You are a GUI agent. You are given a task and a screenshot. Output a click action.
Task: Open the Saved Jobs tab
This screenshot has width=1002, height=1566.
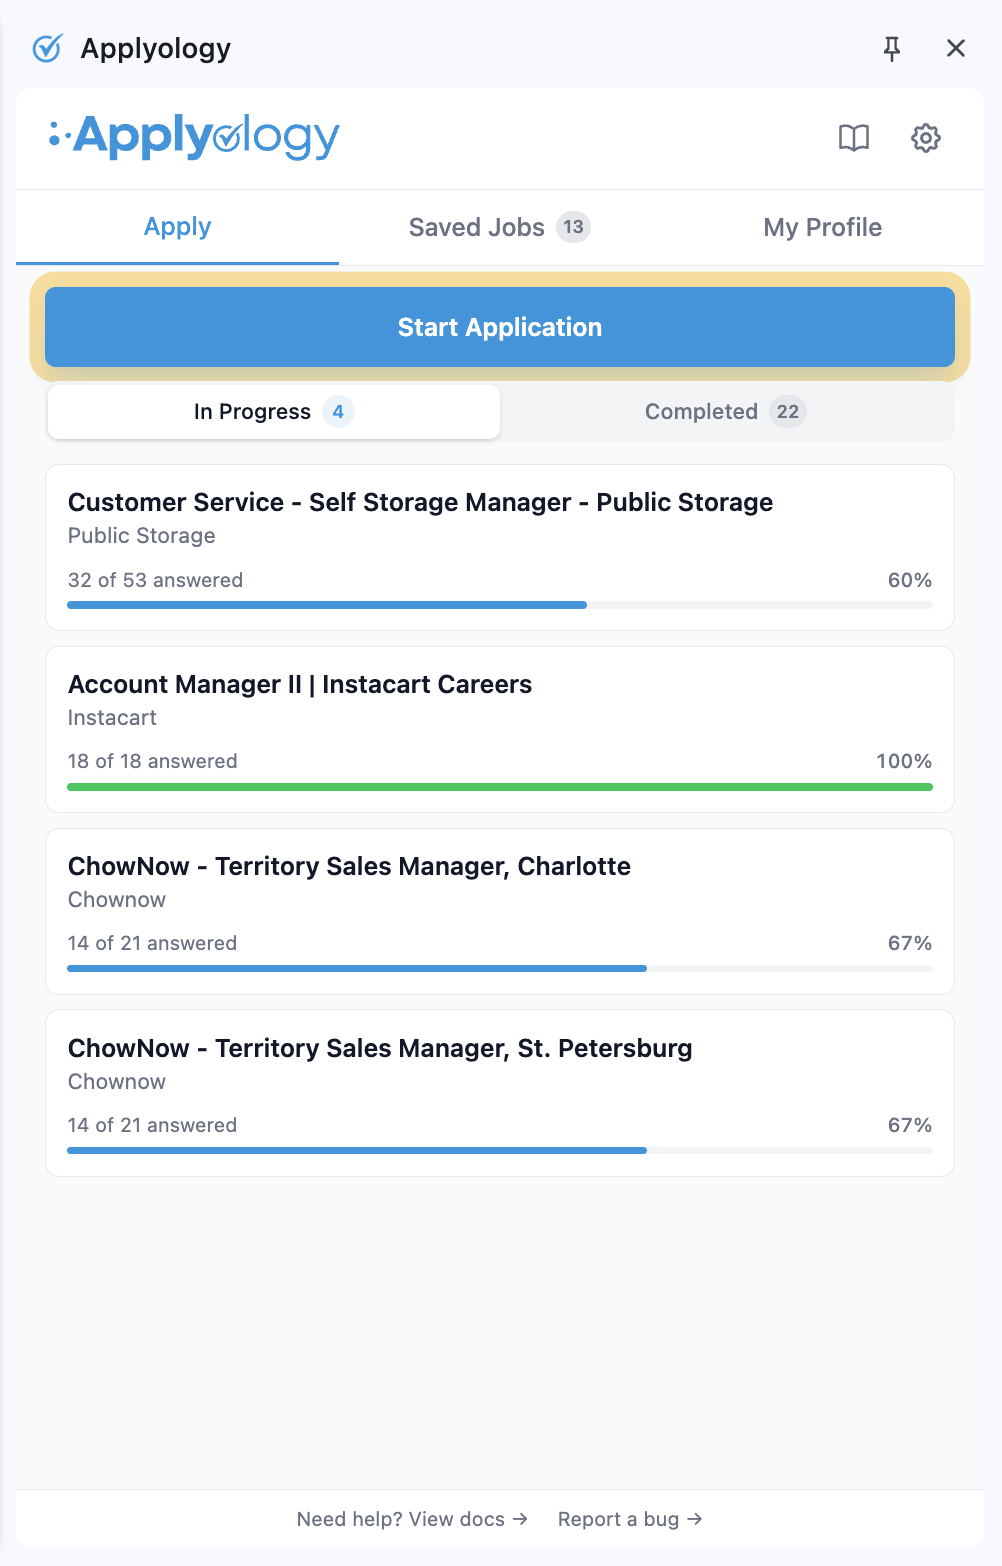[499, 227]
